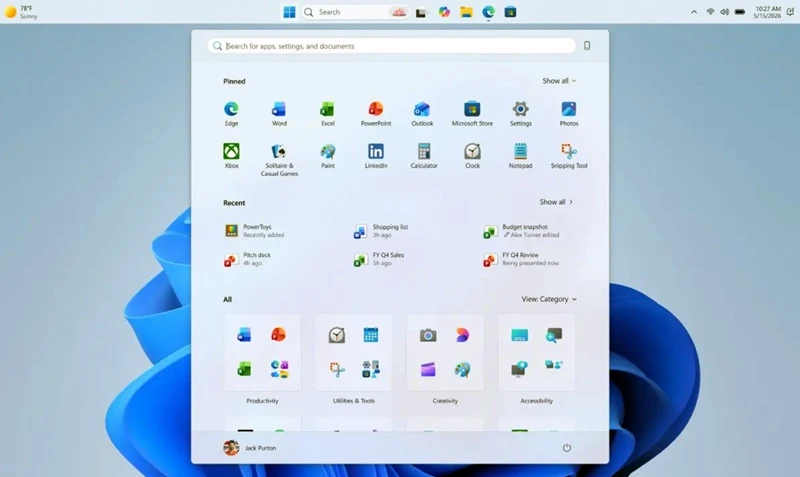Launch the Photos app
800x477 pixels.
[x=569, y=113]
